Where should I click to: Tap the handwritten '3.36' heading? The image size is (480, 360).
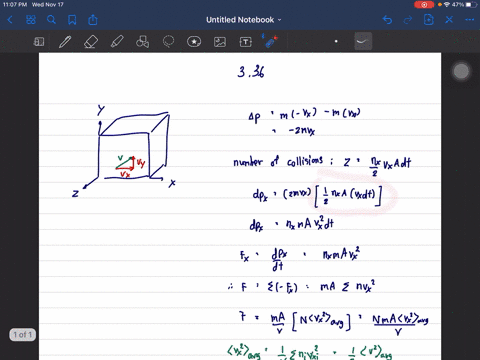[251, 71]
